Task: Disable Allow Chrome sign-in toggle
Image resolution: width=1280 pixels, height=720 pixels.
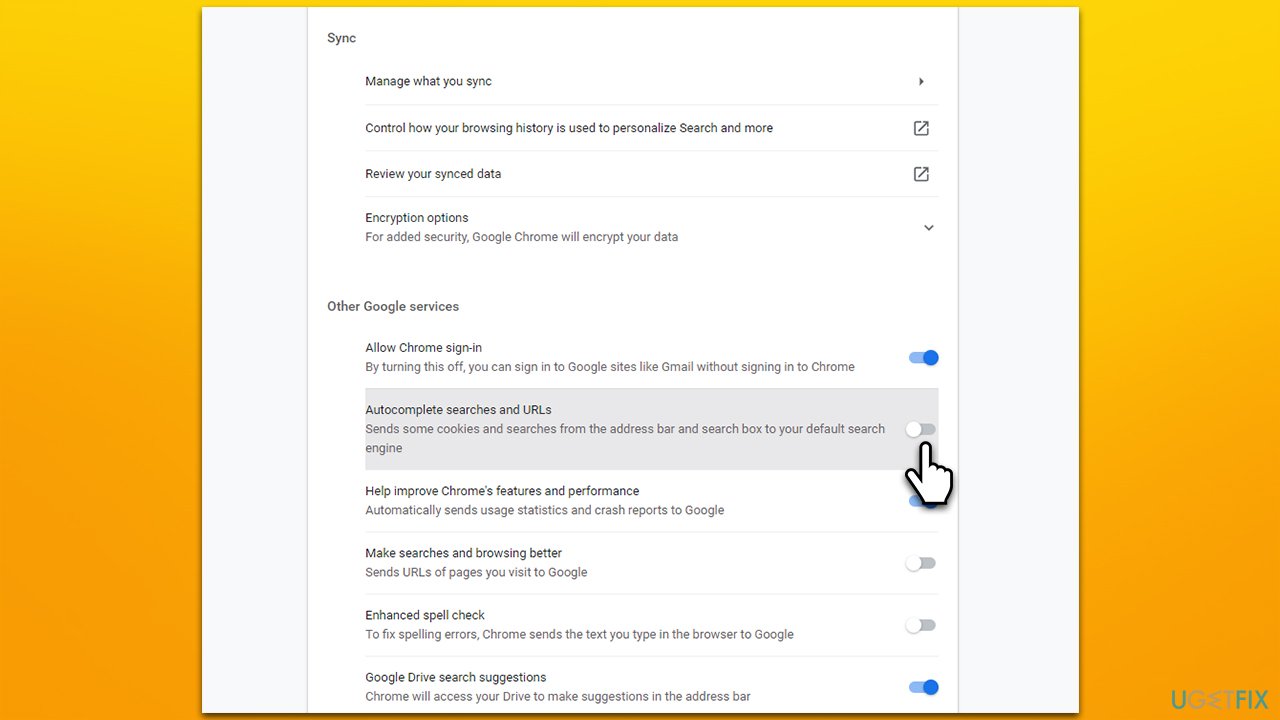Action: 923,357
